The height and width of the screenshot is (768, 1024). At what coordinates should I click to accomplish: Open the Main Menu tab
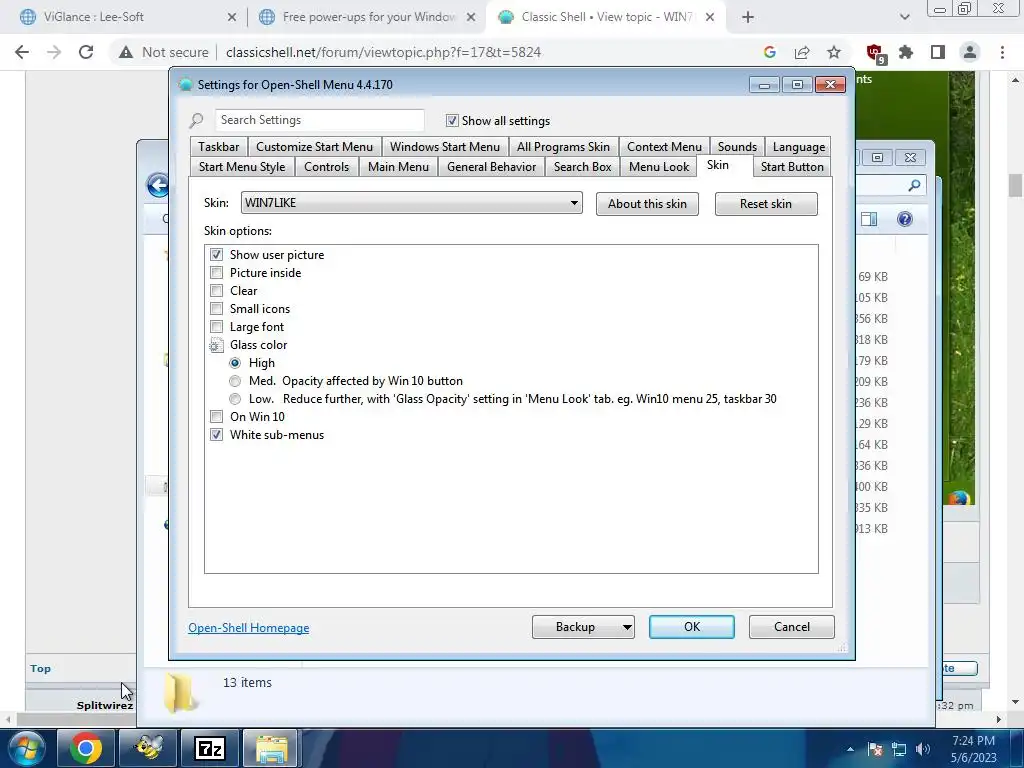click(x=398, y=167)
